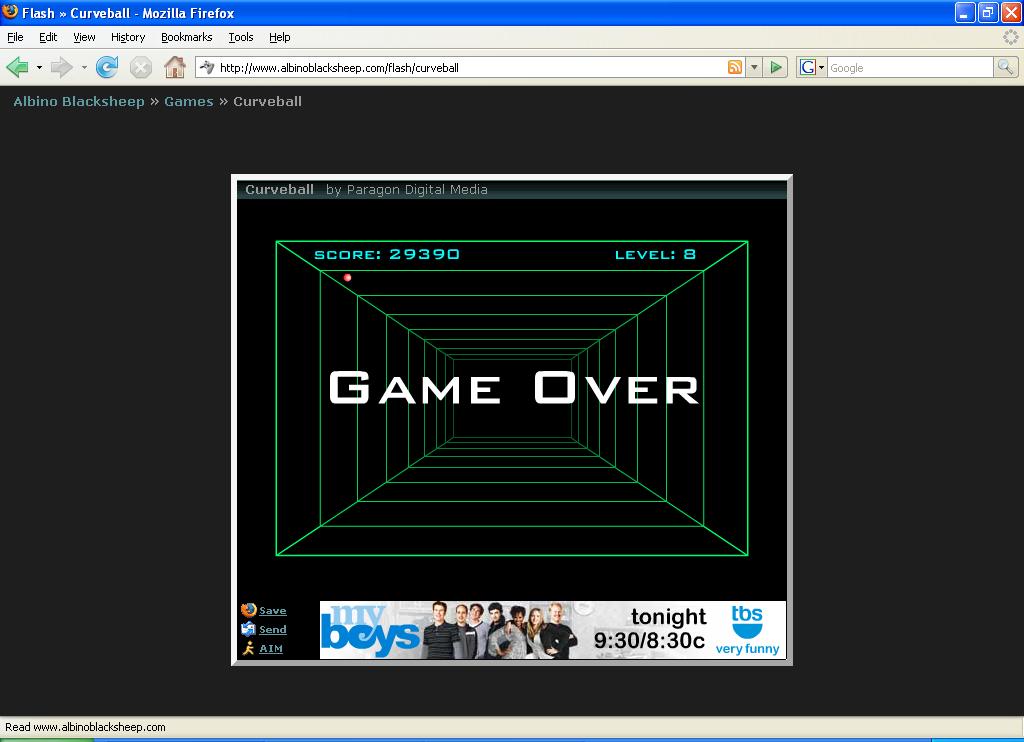The image size is (1024, 742).
Task: Click the Game Over text
Action: [x=513, y=387]
